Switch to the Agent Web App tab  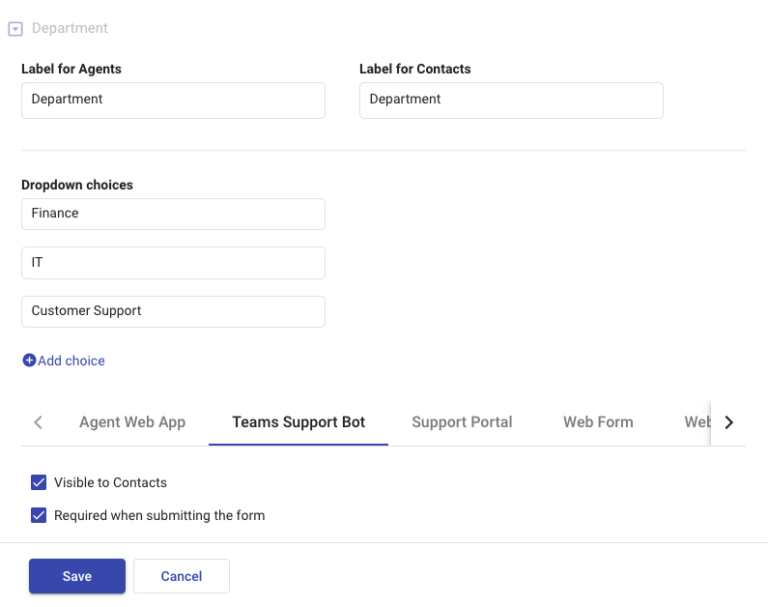pos(132,422)
